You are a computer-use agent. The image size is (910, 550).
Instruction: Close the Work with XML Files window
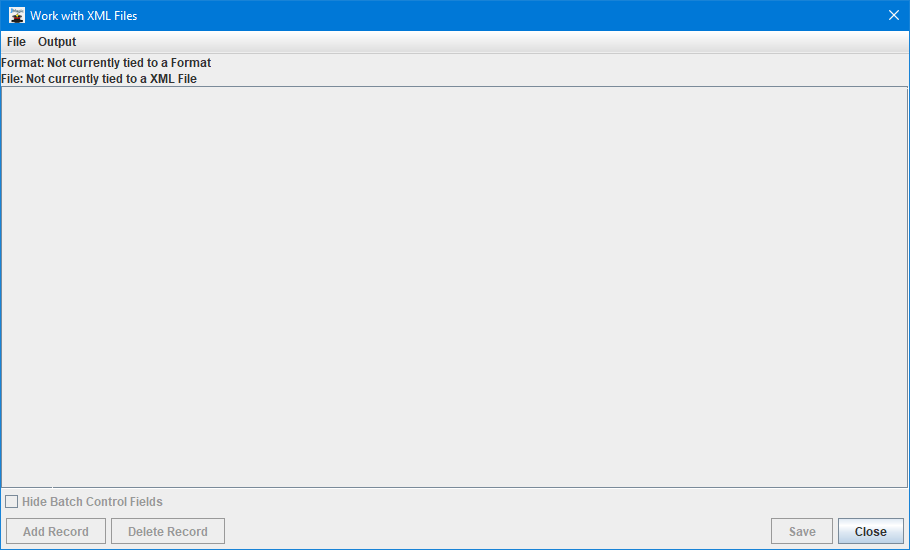[x=894, y=16]
